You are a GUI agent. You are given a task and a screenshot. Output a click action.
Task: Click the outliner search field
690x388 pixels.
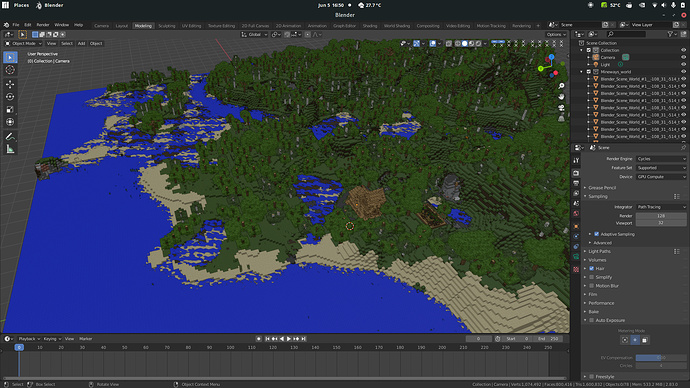coord(627,34)
